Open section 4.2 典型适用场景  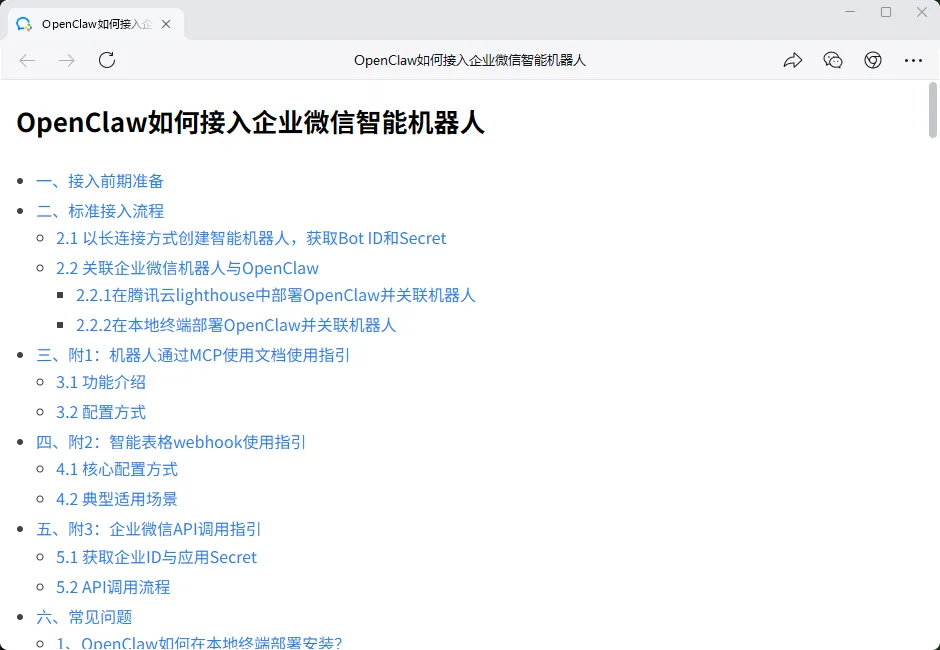click(x=117, y=499)
